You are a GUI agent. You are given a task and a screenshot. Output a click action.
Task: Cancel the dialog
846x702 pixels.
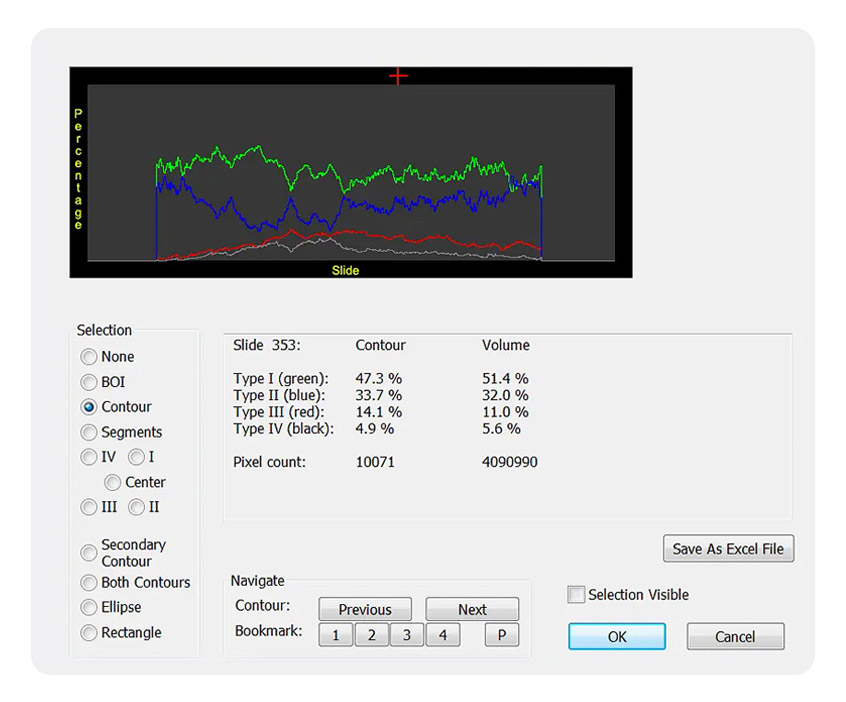(735, 637)
